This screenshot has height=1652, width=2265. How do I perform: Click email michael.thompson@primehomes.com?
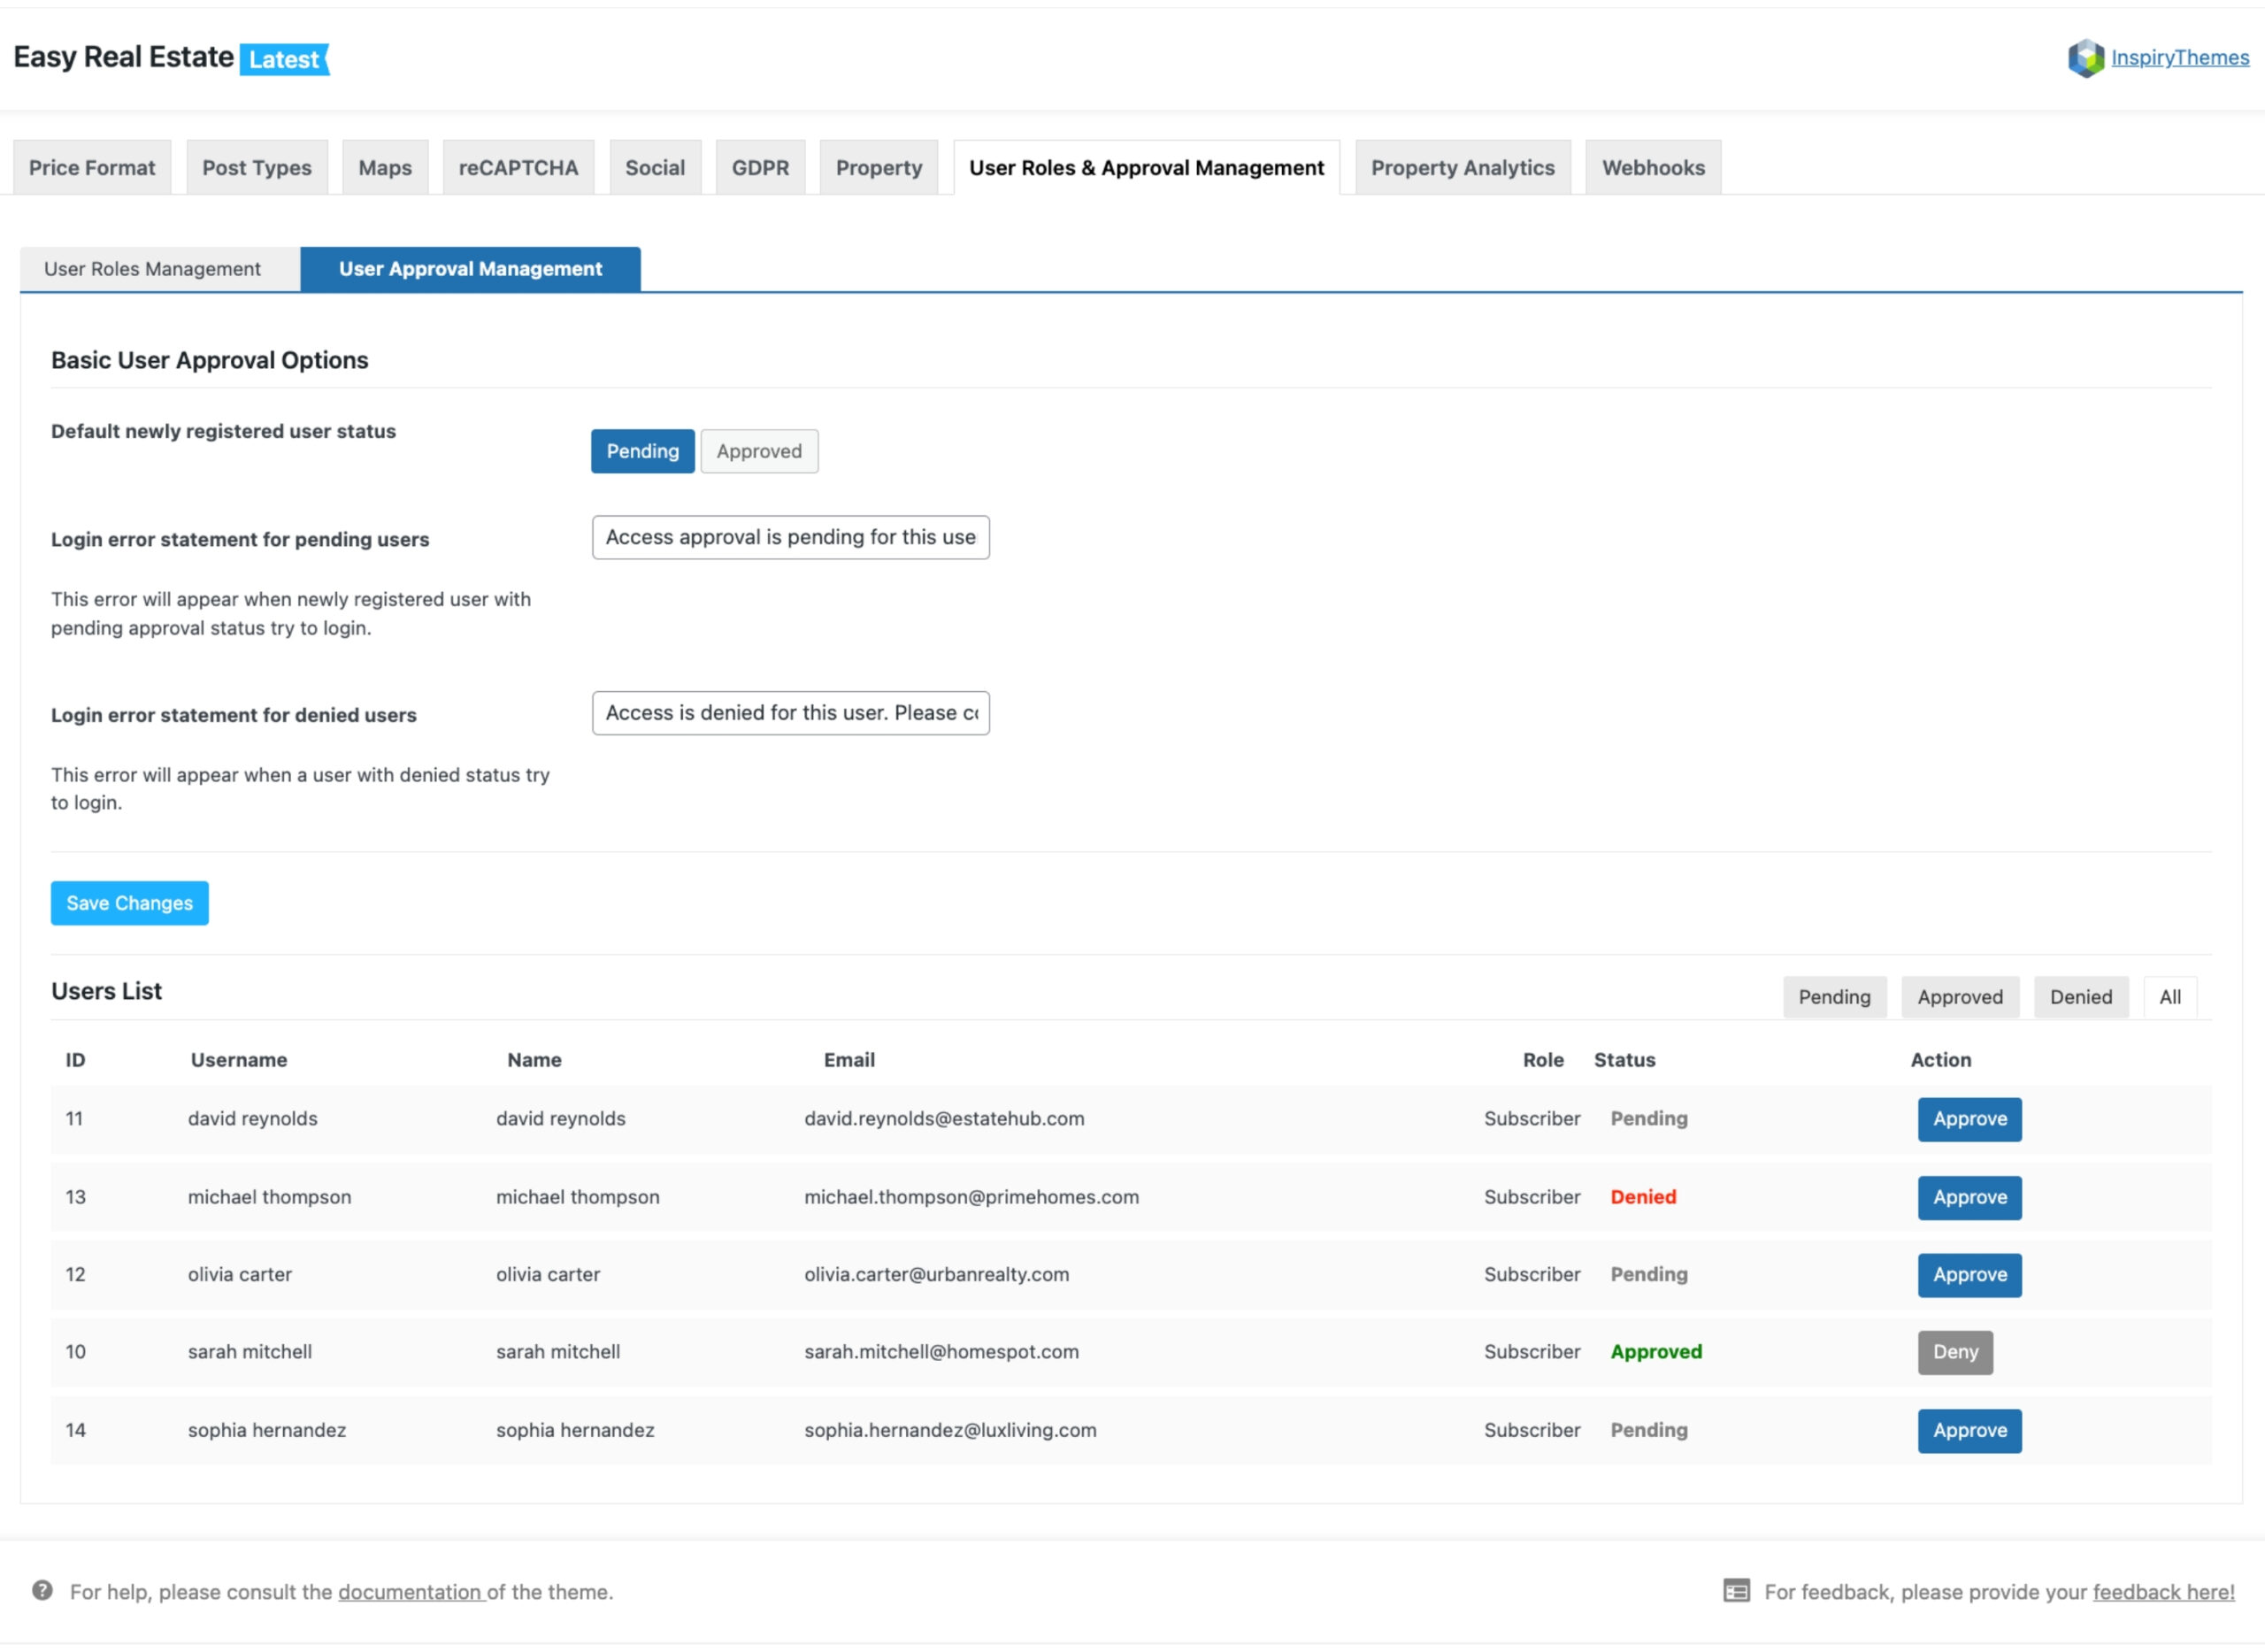tap(971, 1196)
